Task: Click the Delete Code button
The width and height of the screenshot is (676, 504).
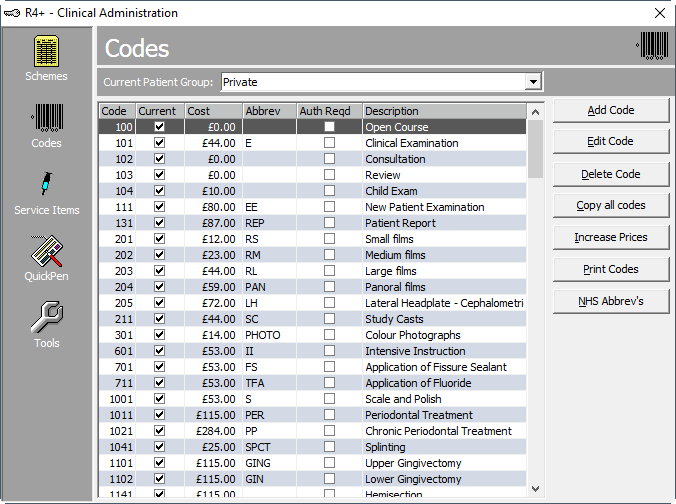Action: point(611,174)
